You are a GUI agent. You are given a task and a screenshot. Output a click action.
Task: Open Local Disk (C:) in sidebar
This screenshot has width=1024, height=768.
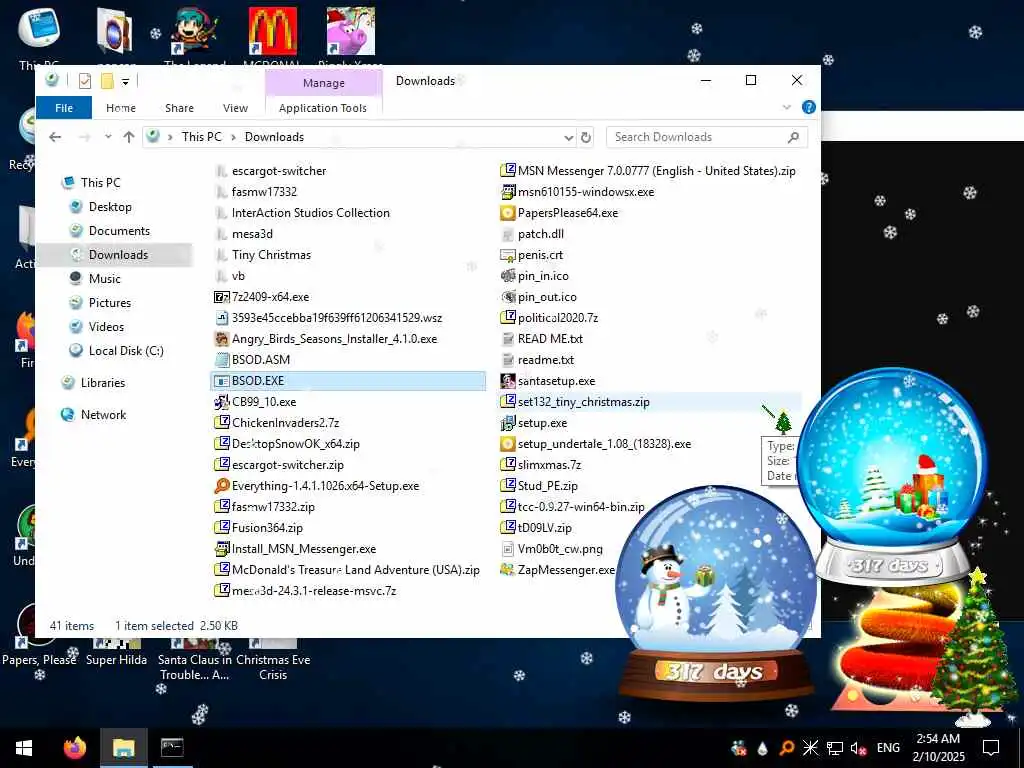click(126, 351)
